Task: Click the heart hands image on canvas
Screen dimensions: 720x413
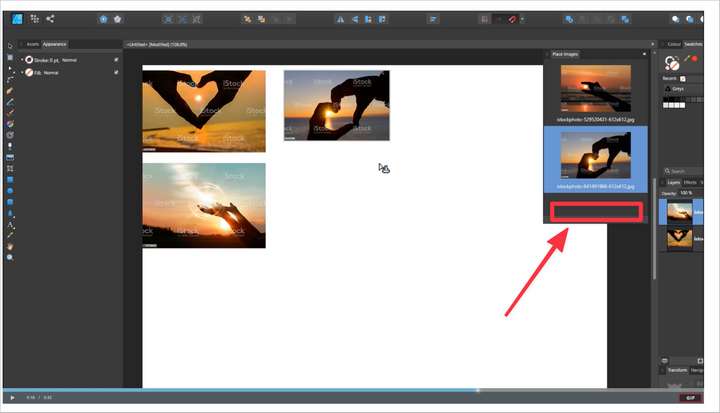Action: 204,111
